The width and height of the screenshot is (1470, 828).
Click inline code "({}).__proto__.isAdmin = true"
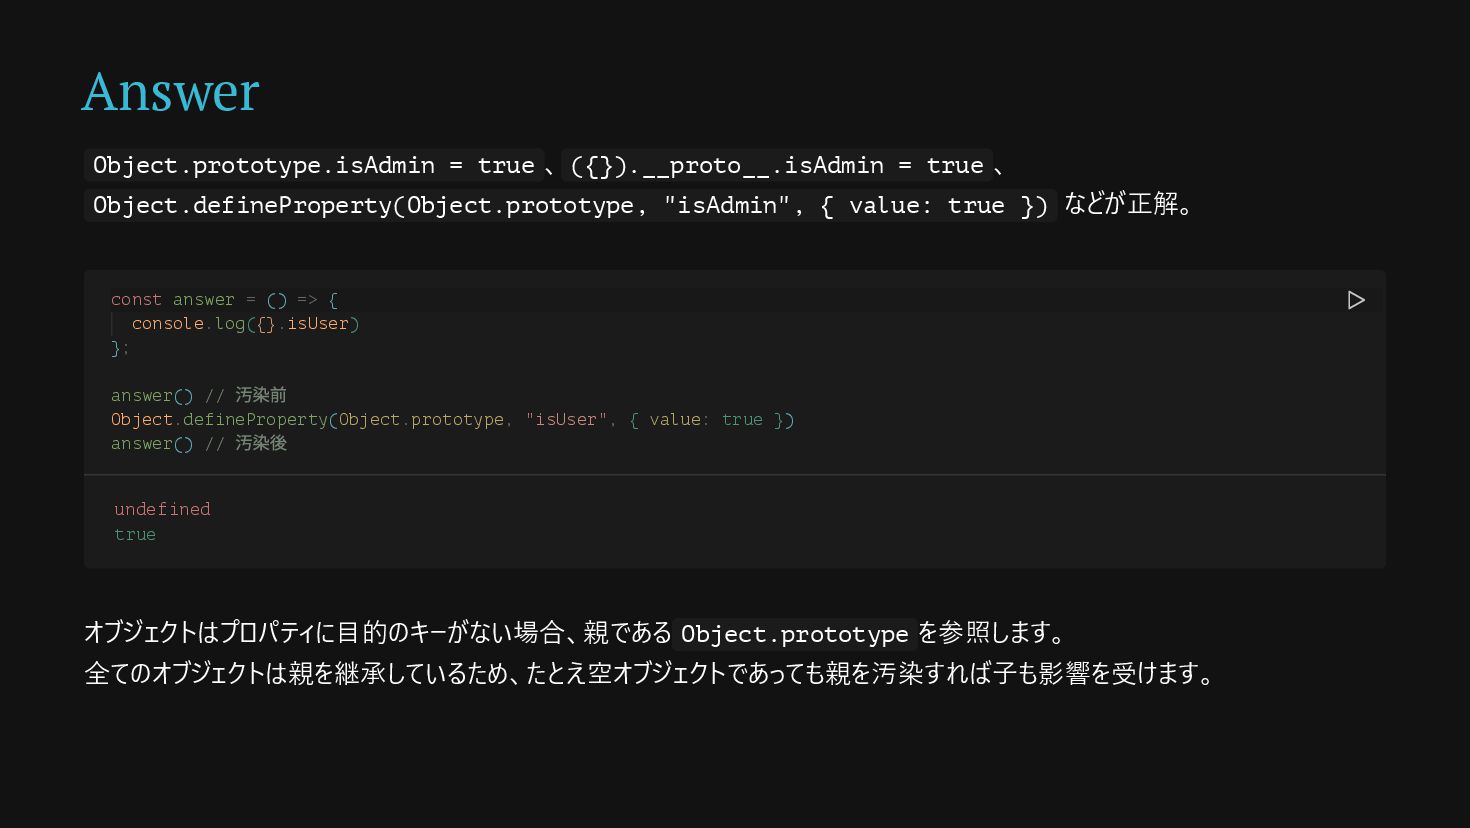[x=776, y=165]
